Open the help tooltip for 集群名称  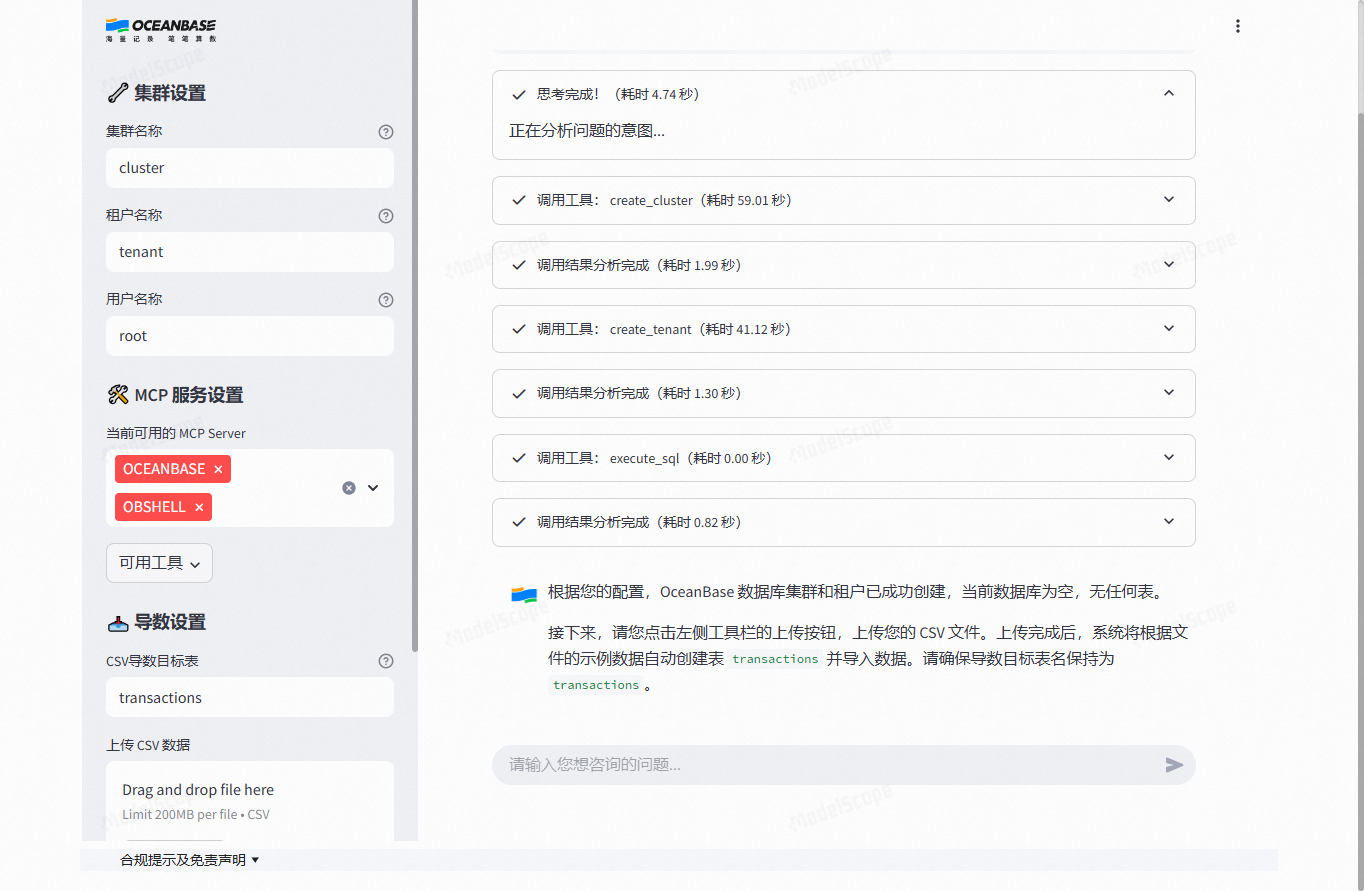[x=385, y=131]
